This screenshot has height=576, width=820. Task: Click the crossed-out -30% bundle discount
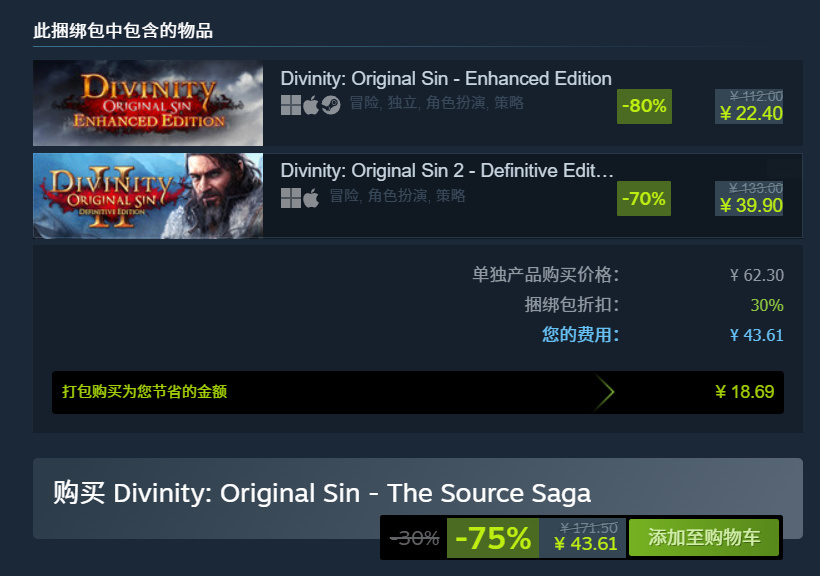[x=415, y=538]
